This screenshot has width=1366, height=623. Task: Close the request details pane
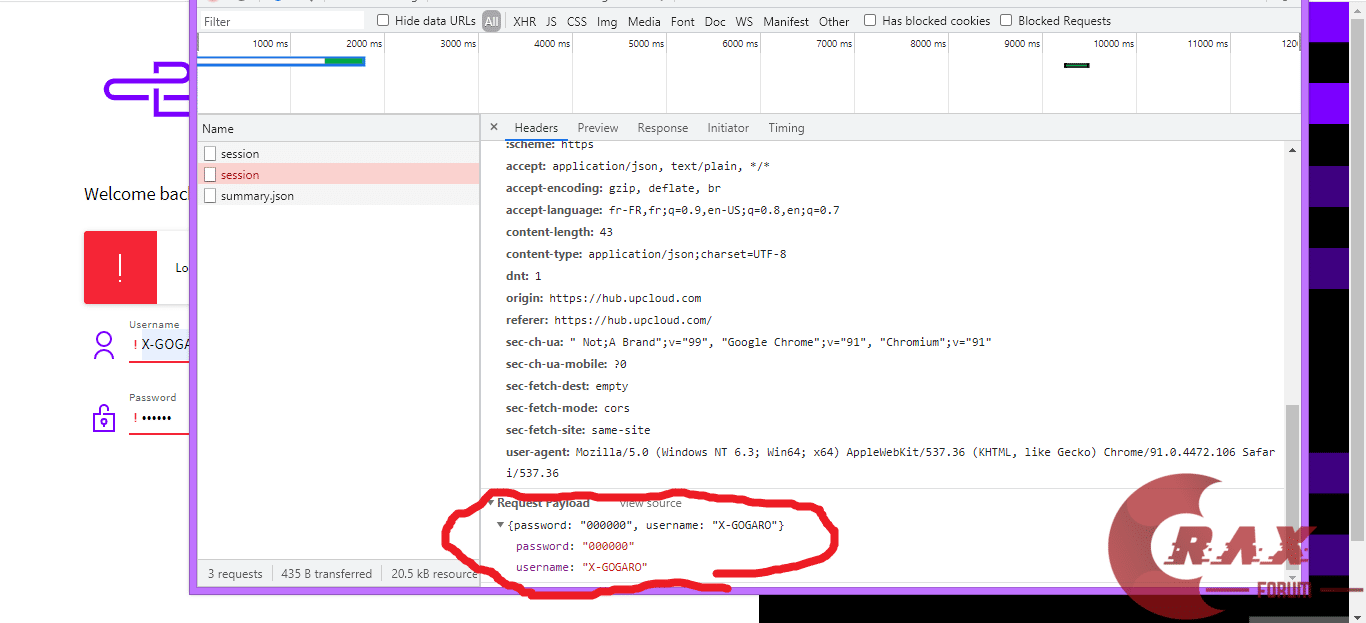pos(494,128)
